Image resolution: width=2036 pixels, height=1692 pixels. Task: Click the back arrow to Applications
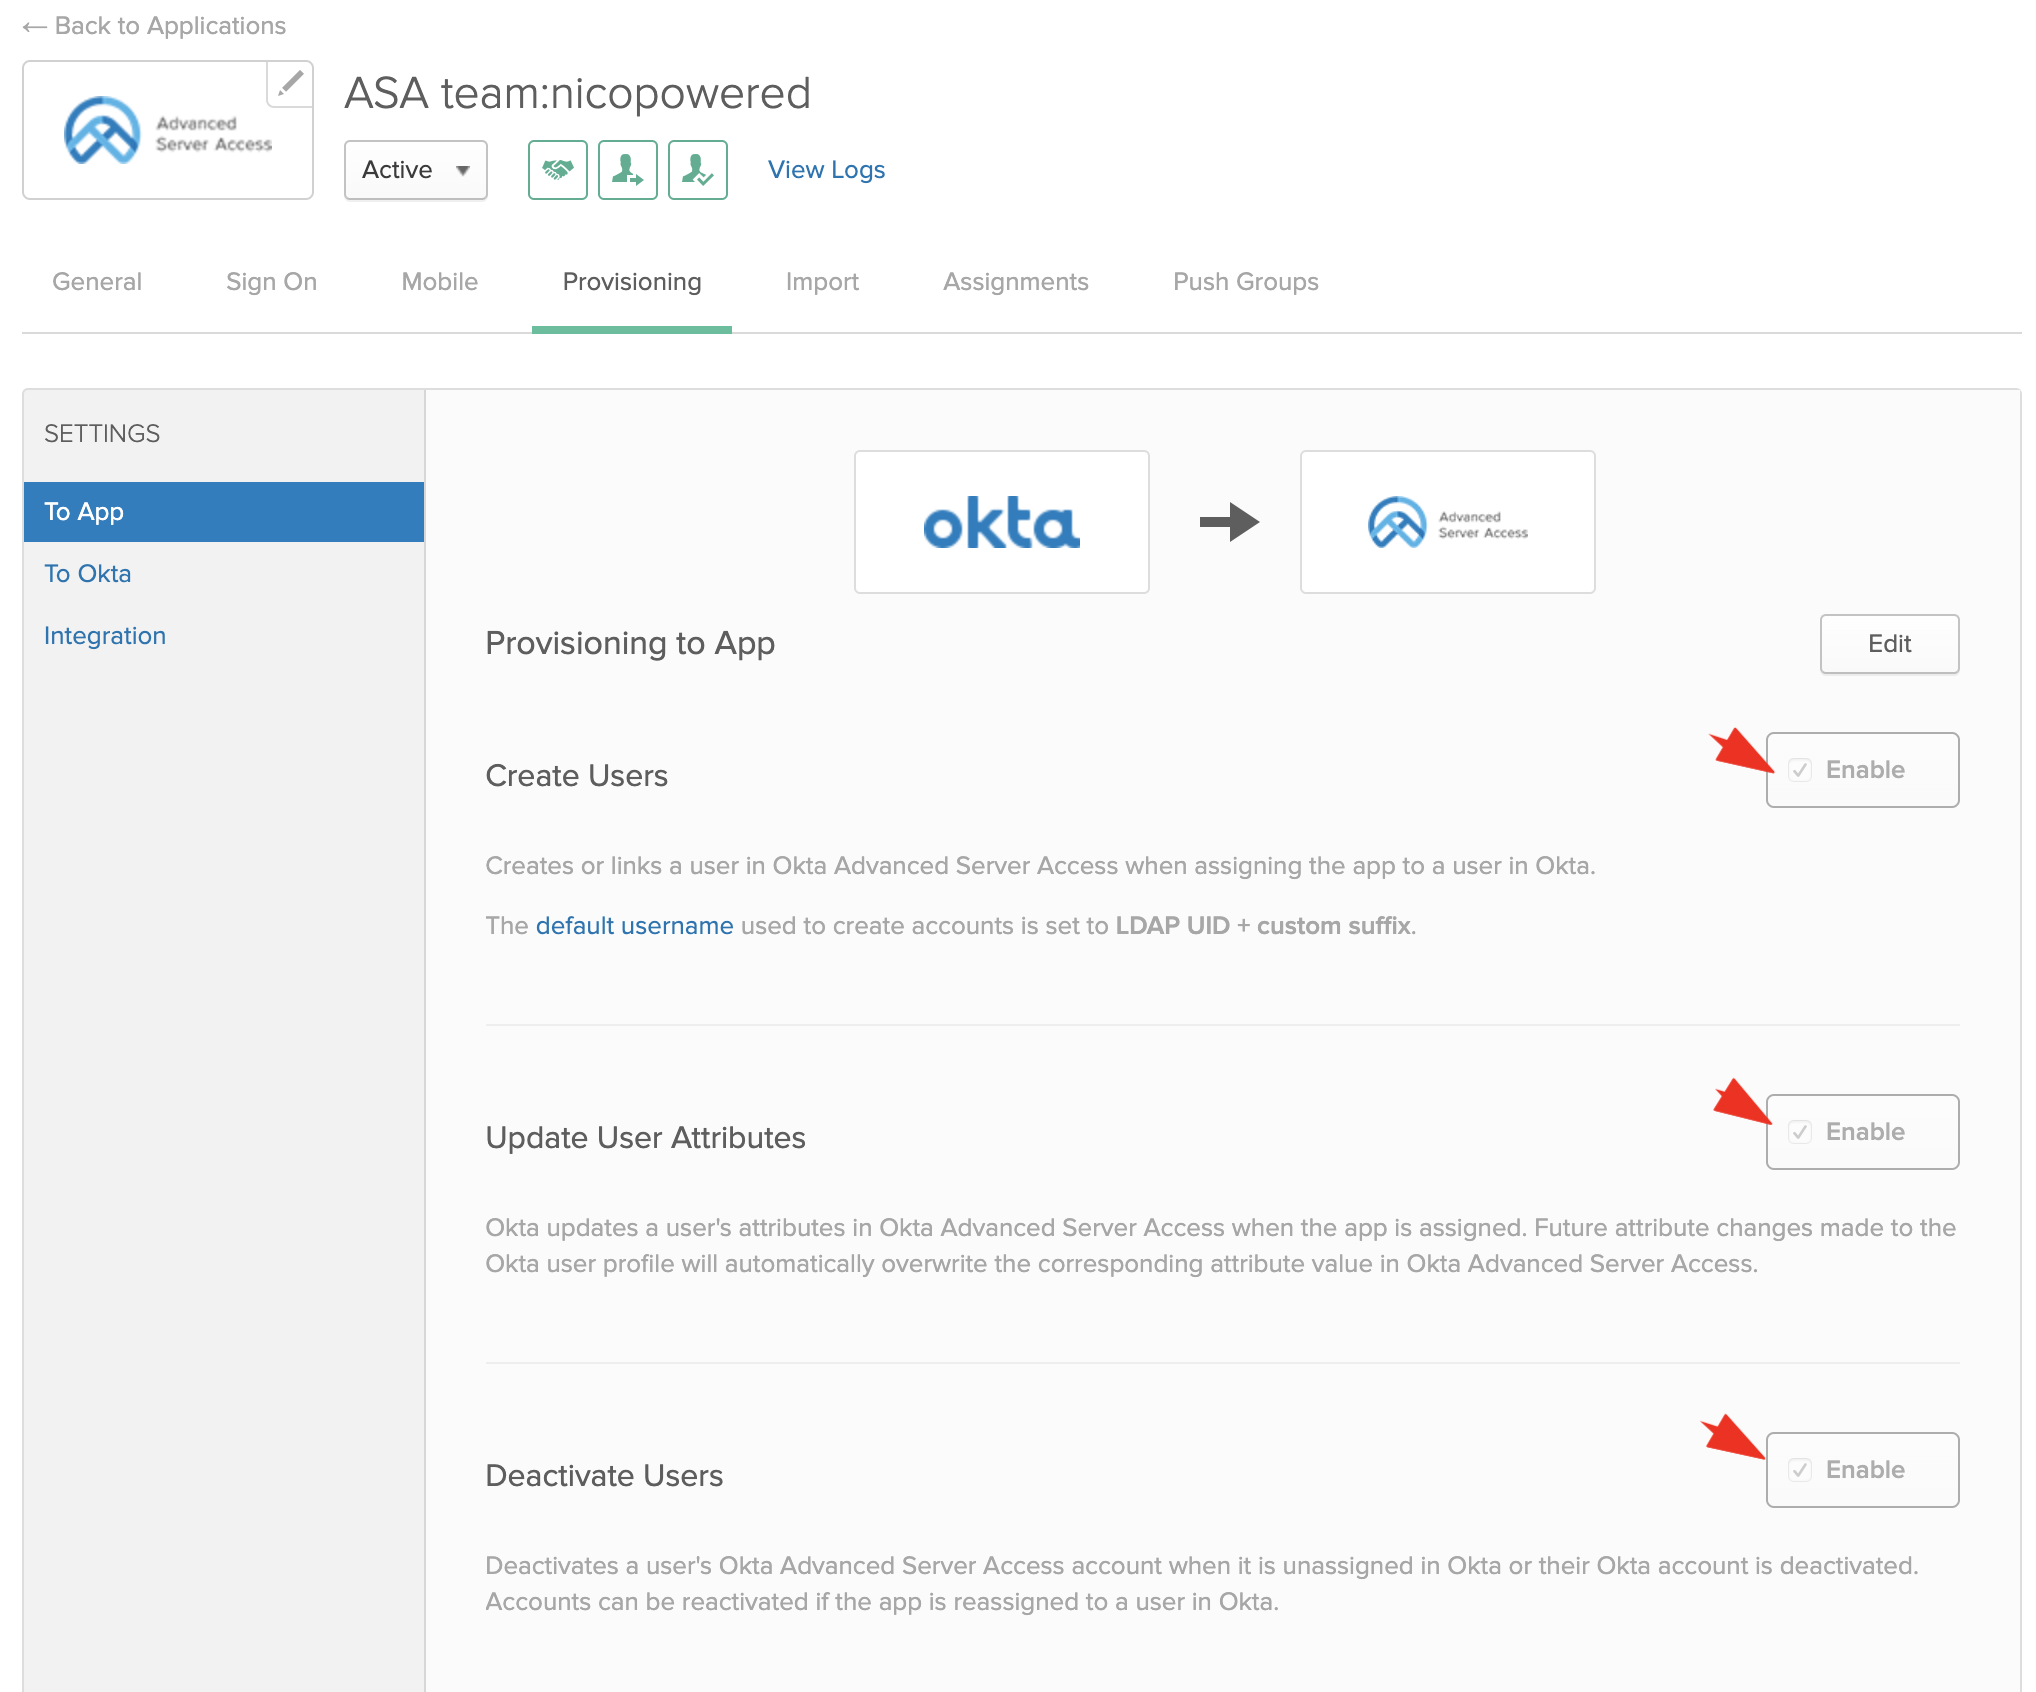point(35,27)
